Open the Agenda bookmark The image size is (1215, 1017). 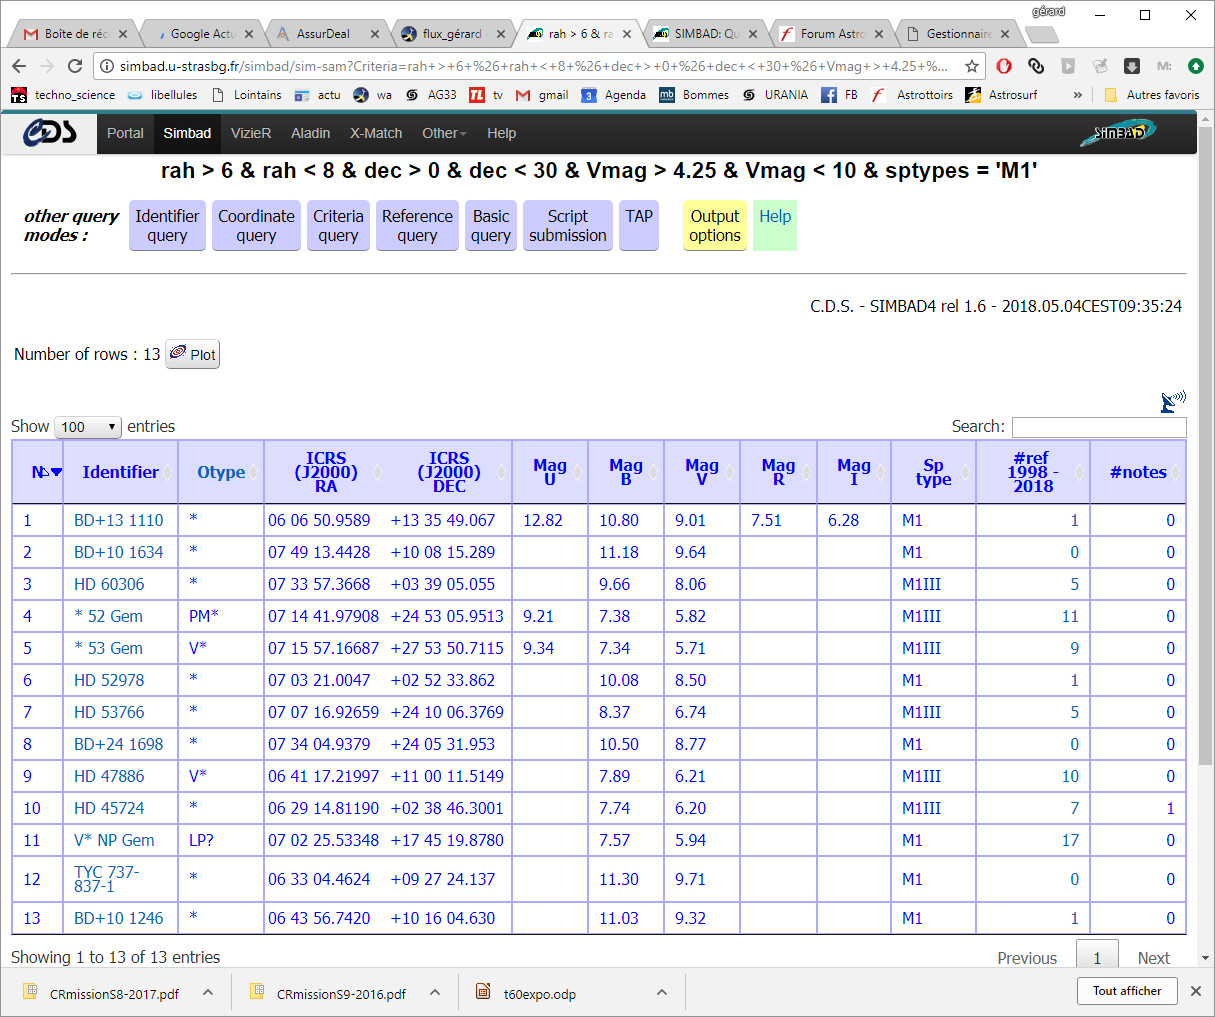point(614,95)
